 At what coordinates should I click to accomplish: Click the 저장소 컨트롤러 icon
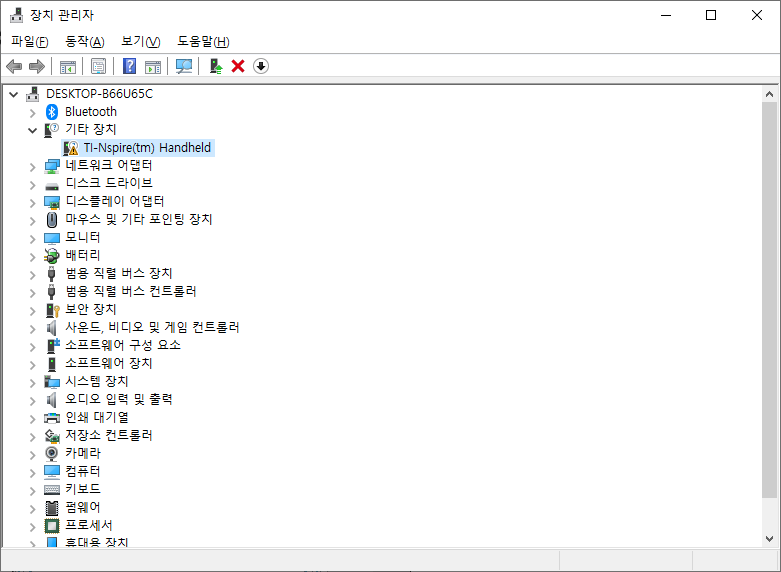tap(52, 436)
